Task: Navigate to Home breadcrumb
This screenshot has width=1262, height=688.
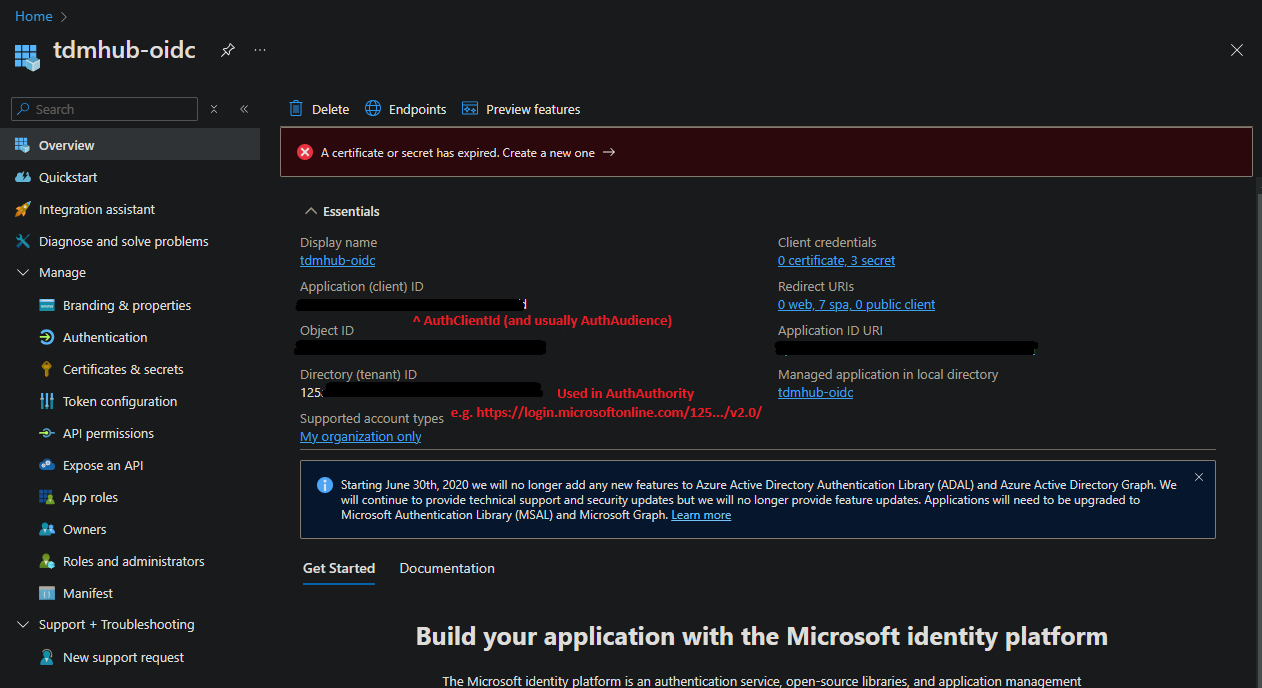Action: coord(33,16)
